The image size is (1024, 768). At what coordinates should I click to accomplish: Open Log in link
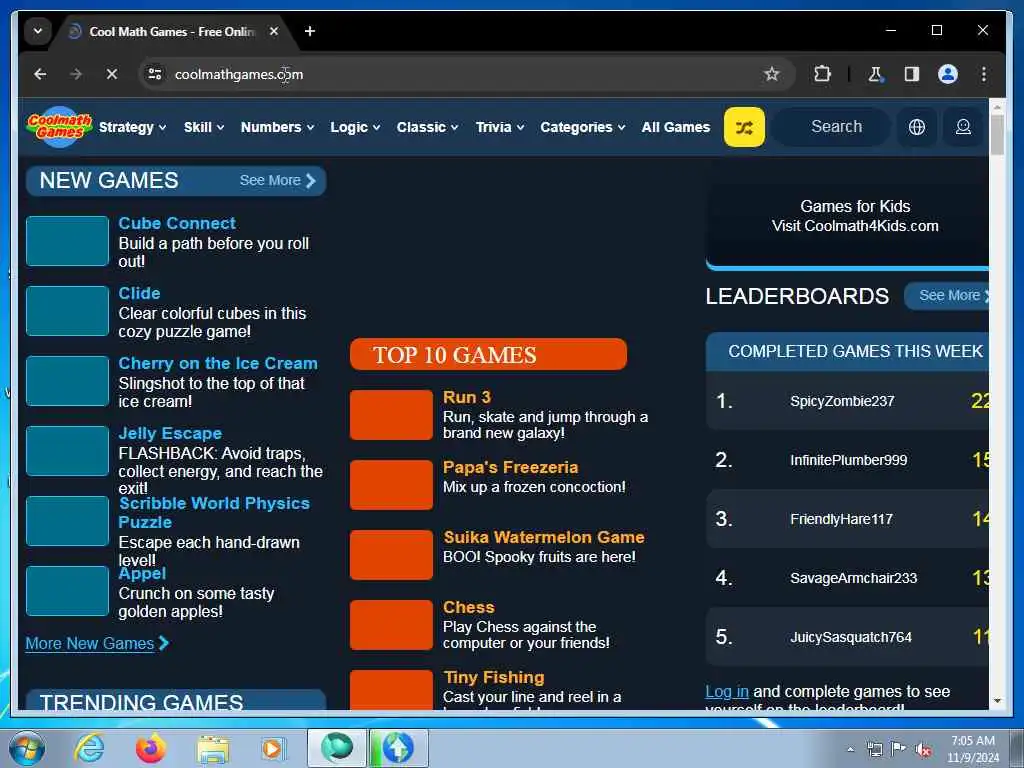(727, 692)
